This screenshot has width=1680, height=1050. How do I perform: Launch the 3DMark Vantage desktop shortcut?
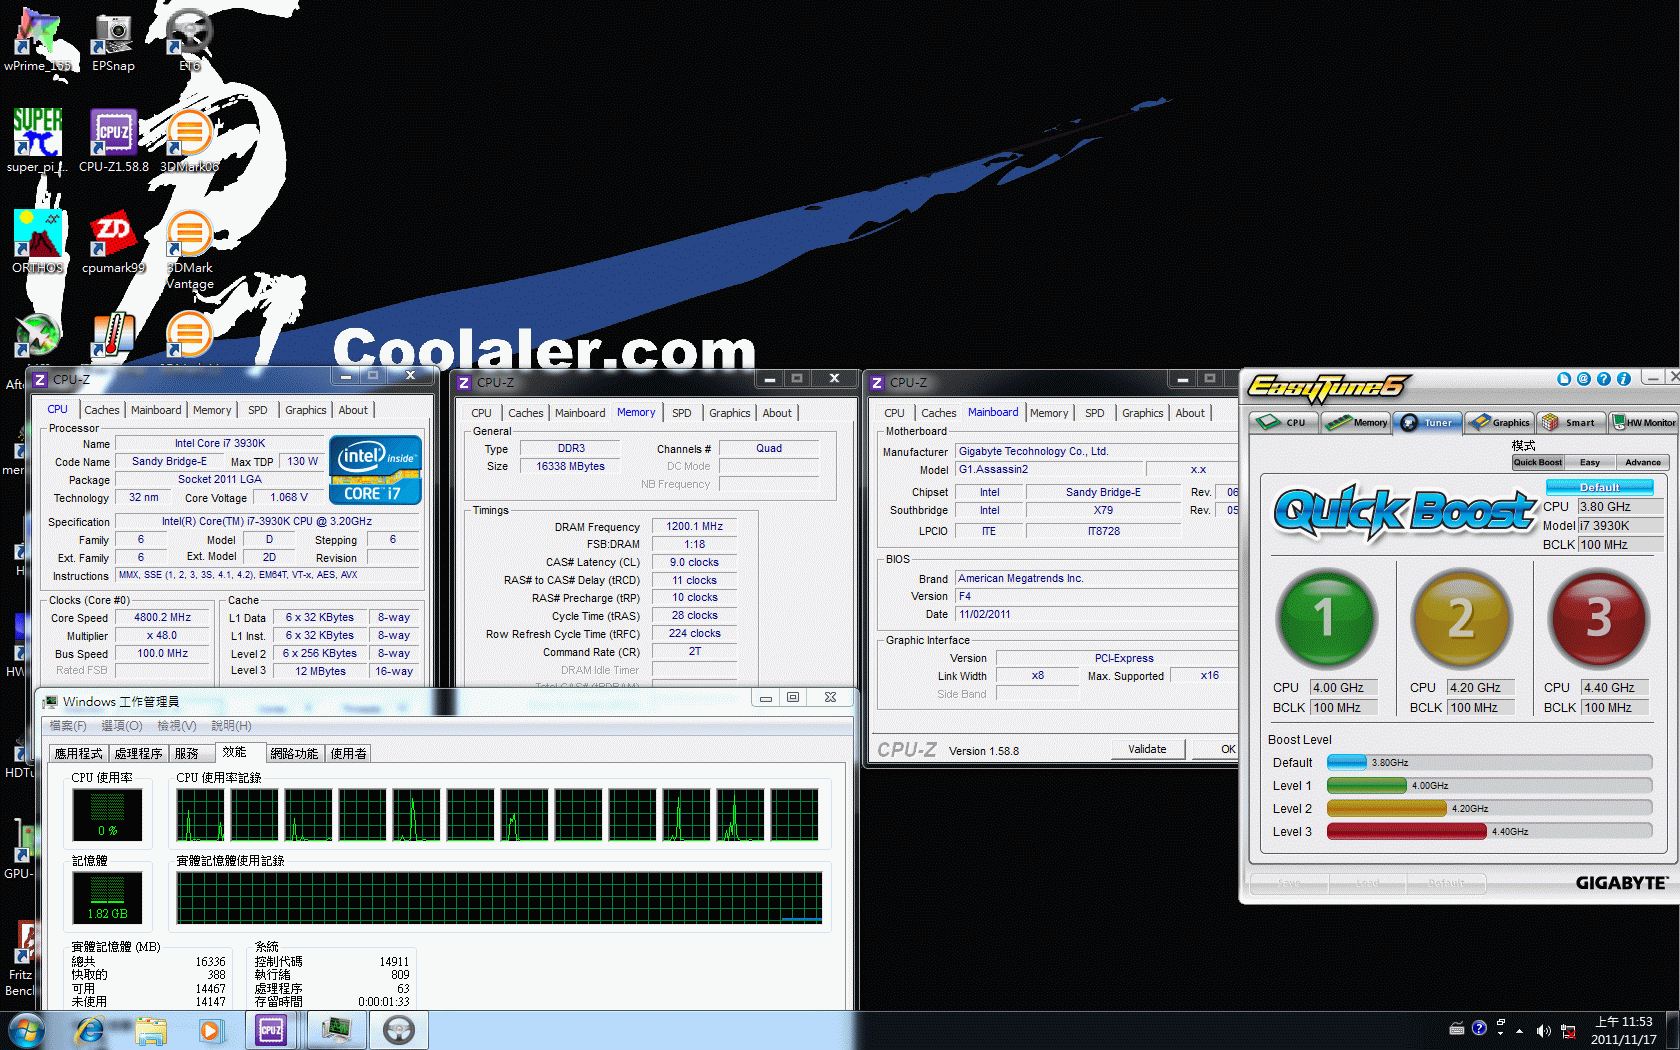point(189,249)
